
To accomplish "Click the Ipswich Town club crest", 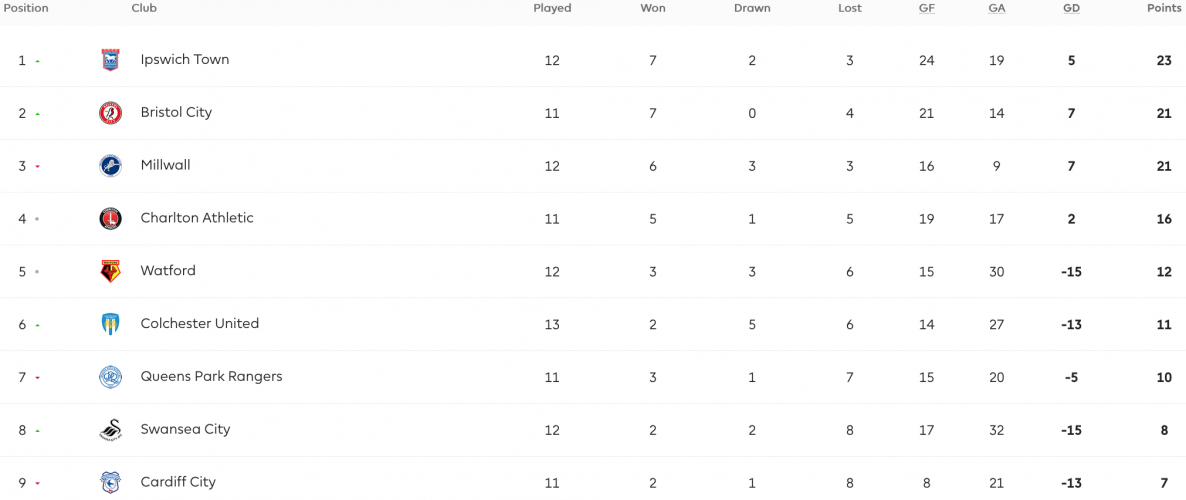I will pyautogui.click(x=110, y=60).
